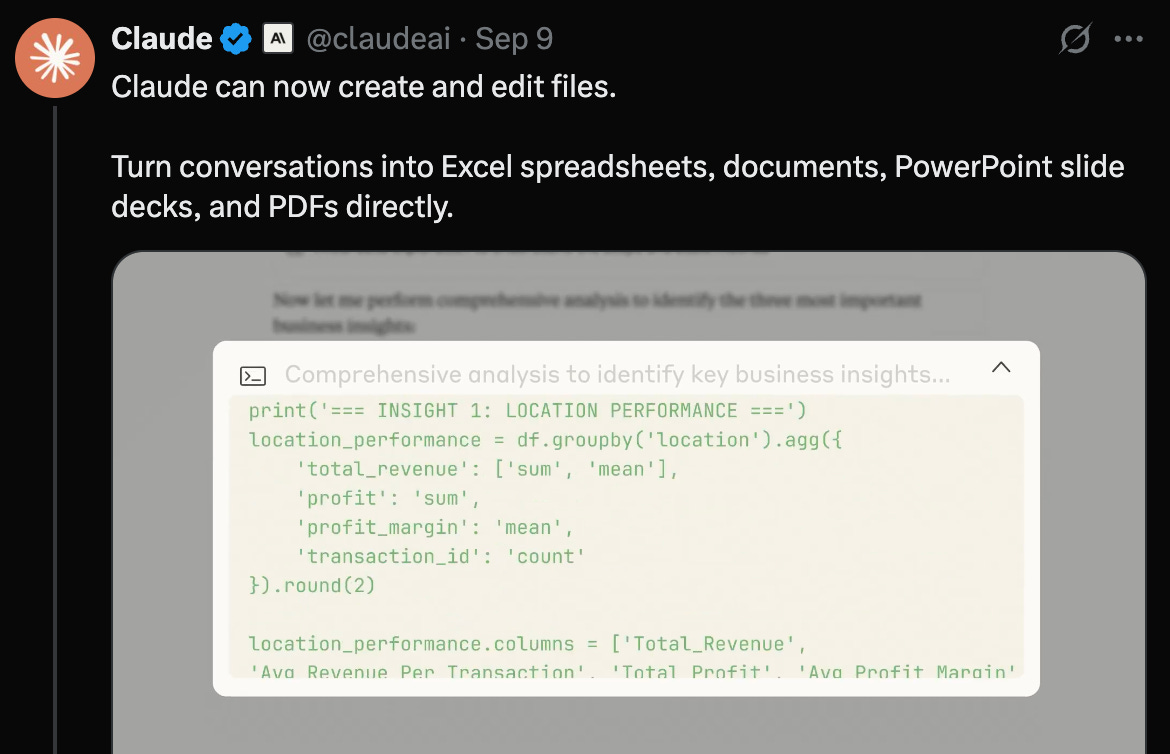Screen dimensions: 1170x754
Task: Click the code line "'profit': 'sum'"
Action: pyautogui.click(x=387, y=498)
